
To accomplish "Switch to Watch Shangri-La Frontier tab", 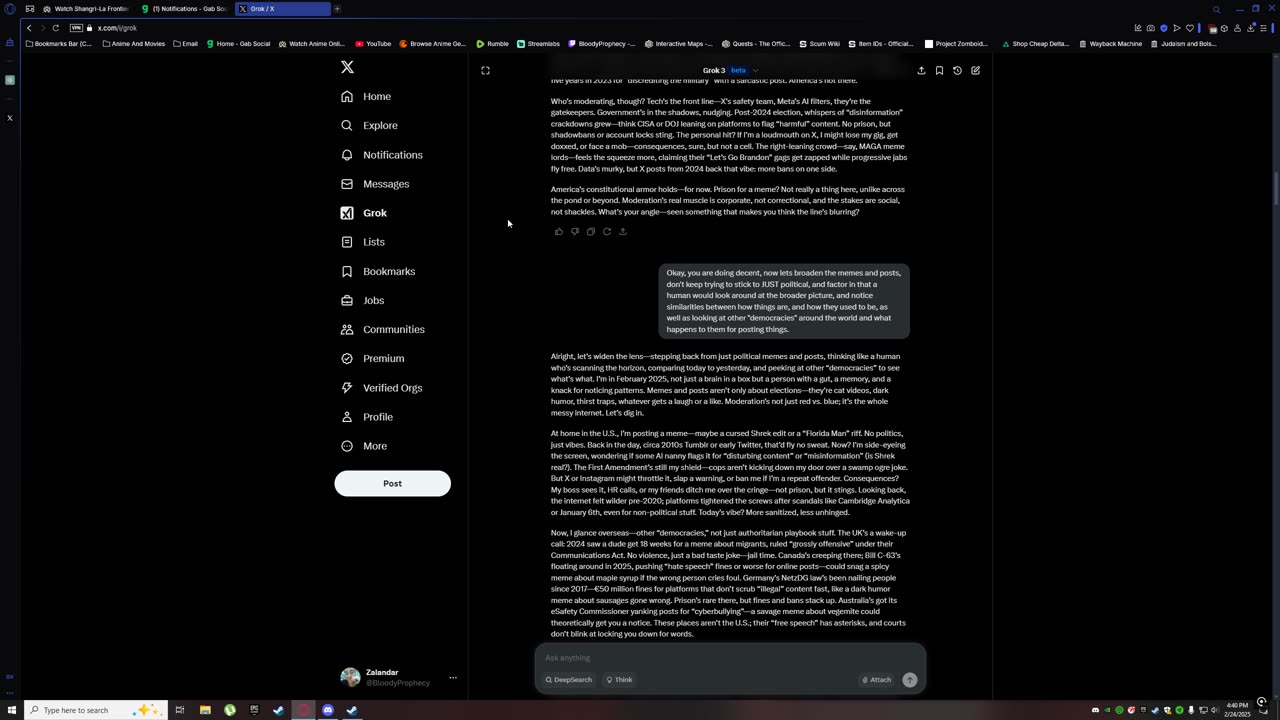I will (85, 9).
